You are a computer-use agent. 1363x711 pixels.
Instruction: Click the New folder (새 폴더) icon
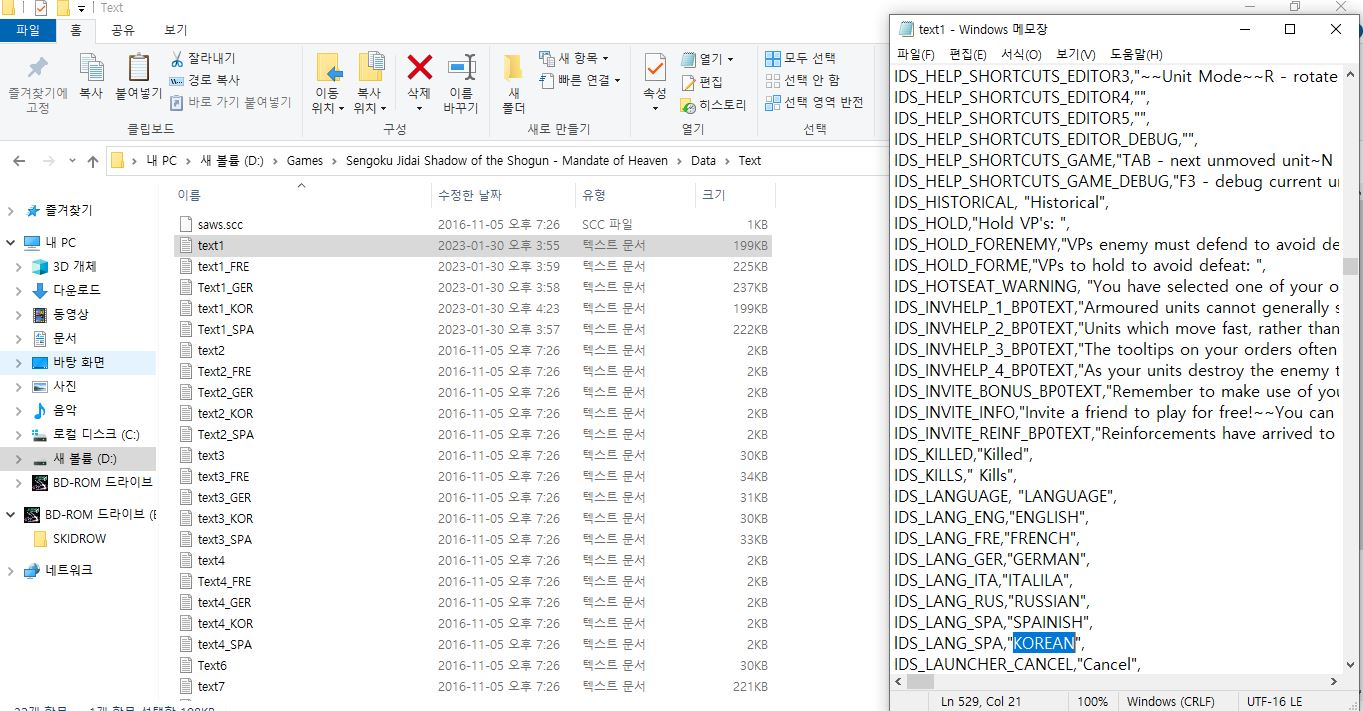click(513, 68)
